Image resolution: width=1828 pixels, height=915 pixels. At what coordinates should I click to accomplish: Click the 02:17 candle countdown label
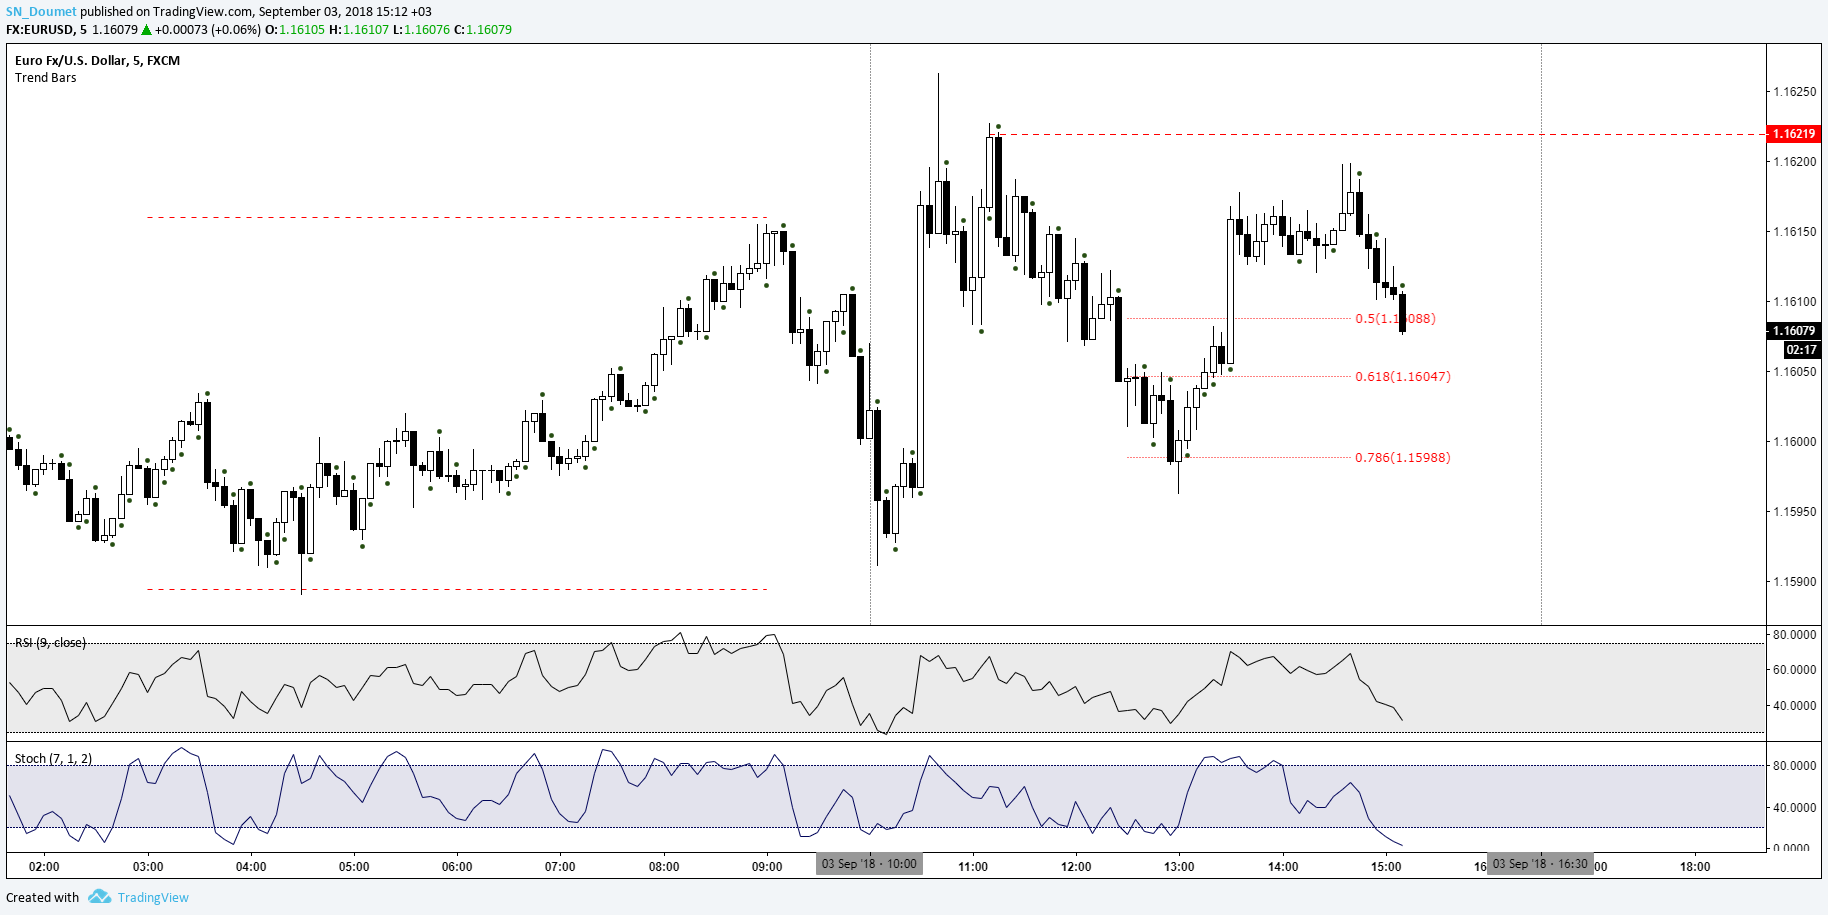click(1802, 350)
